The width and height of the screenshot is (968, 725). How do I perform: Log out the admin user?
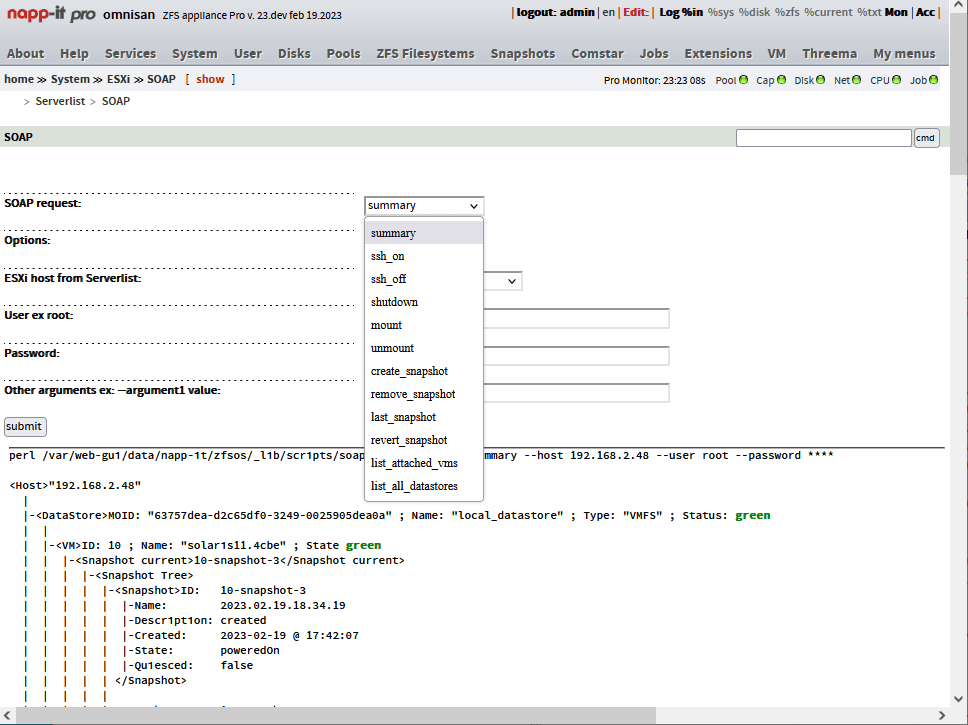[556, 12]
